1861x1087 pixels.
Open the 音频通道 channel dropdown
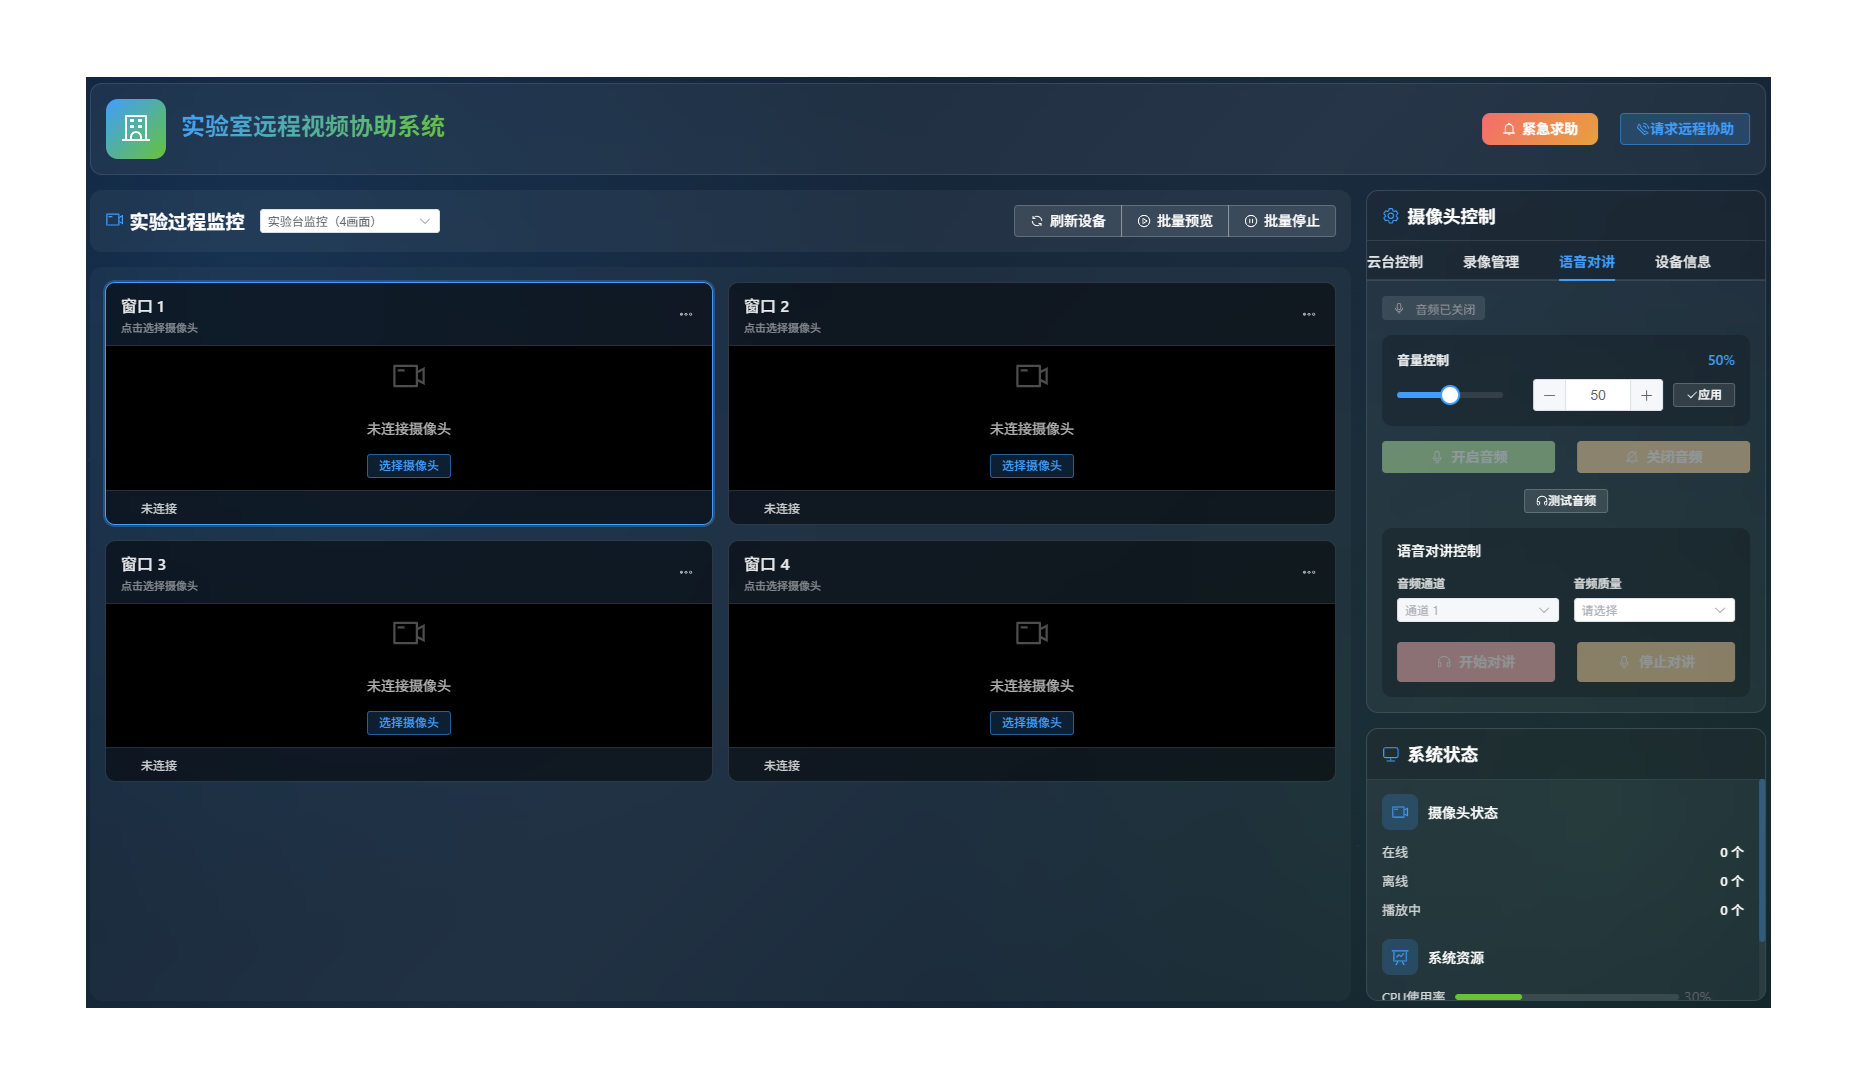tap(1476, 610)
